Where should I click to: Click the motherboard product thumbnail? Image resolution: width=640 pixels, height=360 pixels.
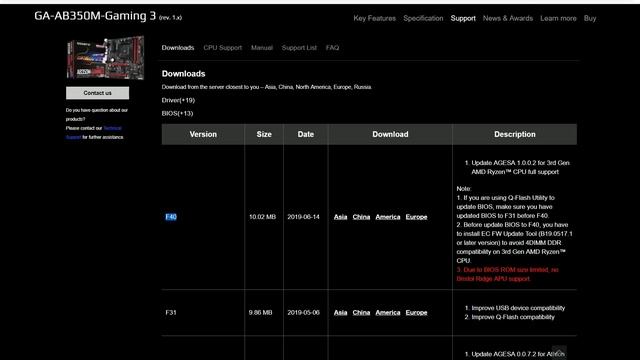pos(105,58)
